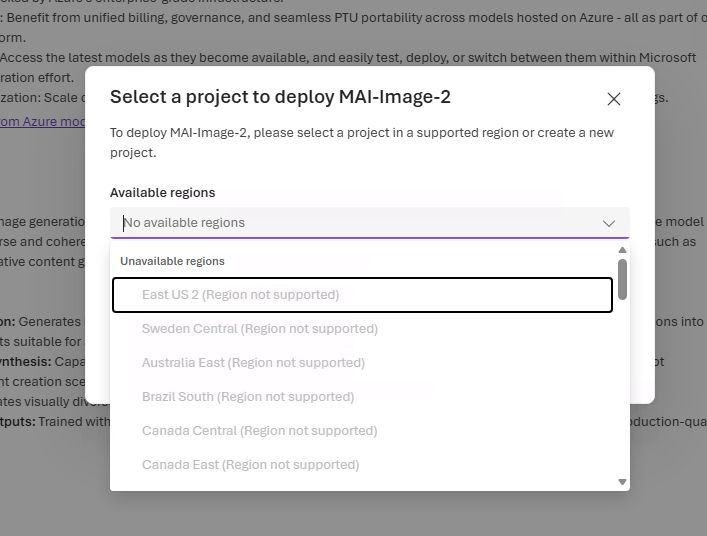This screenshot has height=536, width=707.
Task: Select Canada Central region option
Action: 362,431
